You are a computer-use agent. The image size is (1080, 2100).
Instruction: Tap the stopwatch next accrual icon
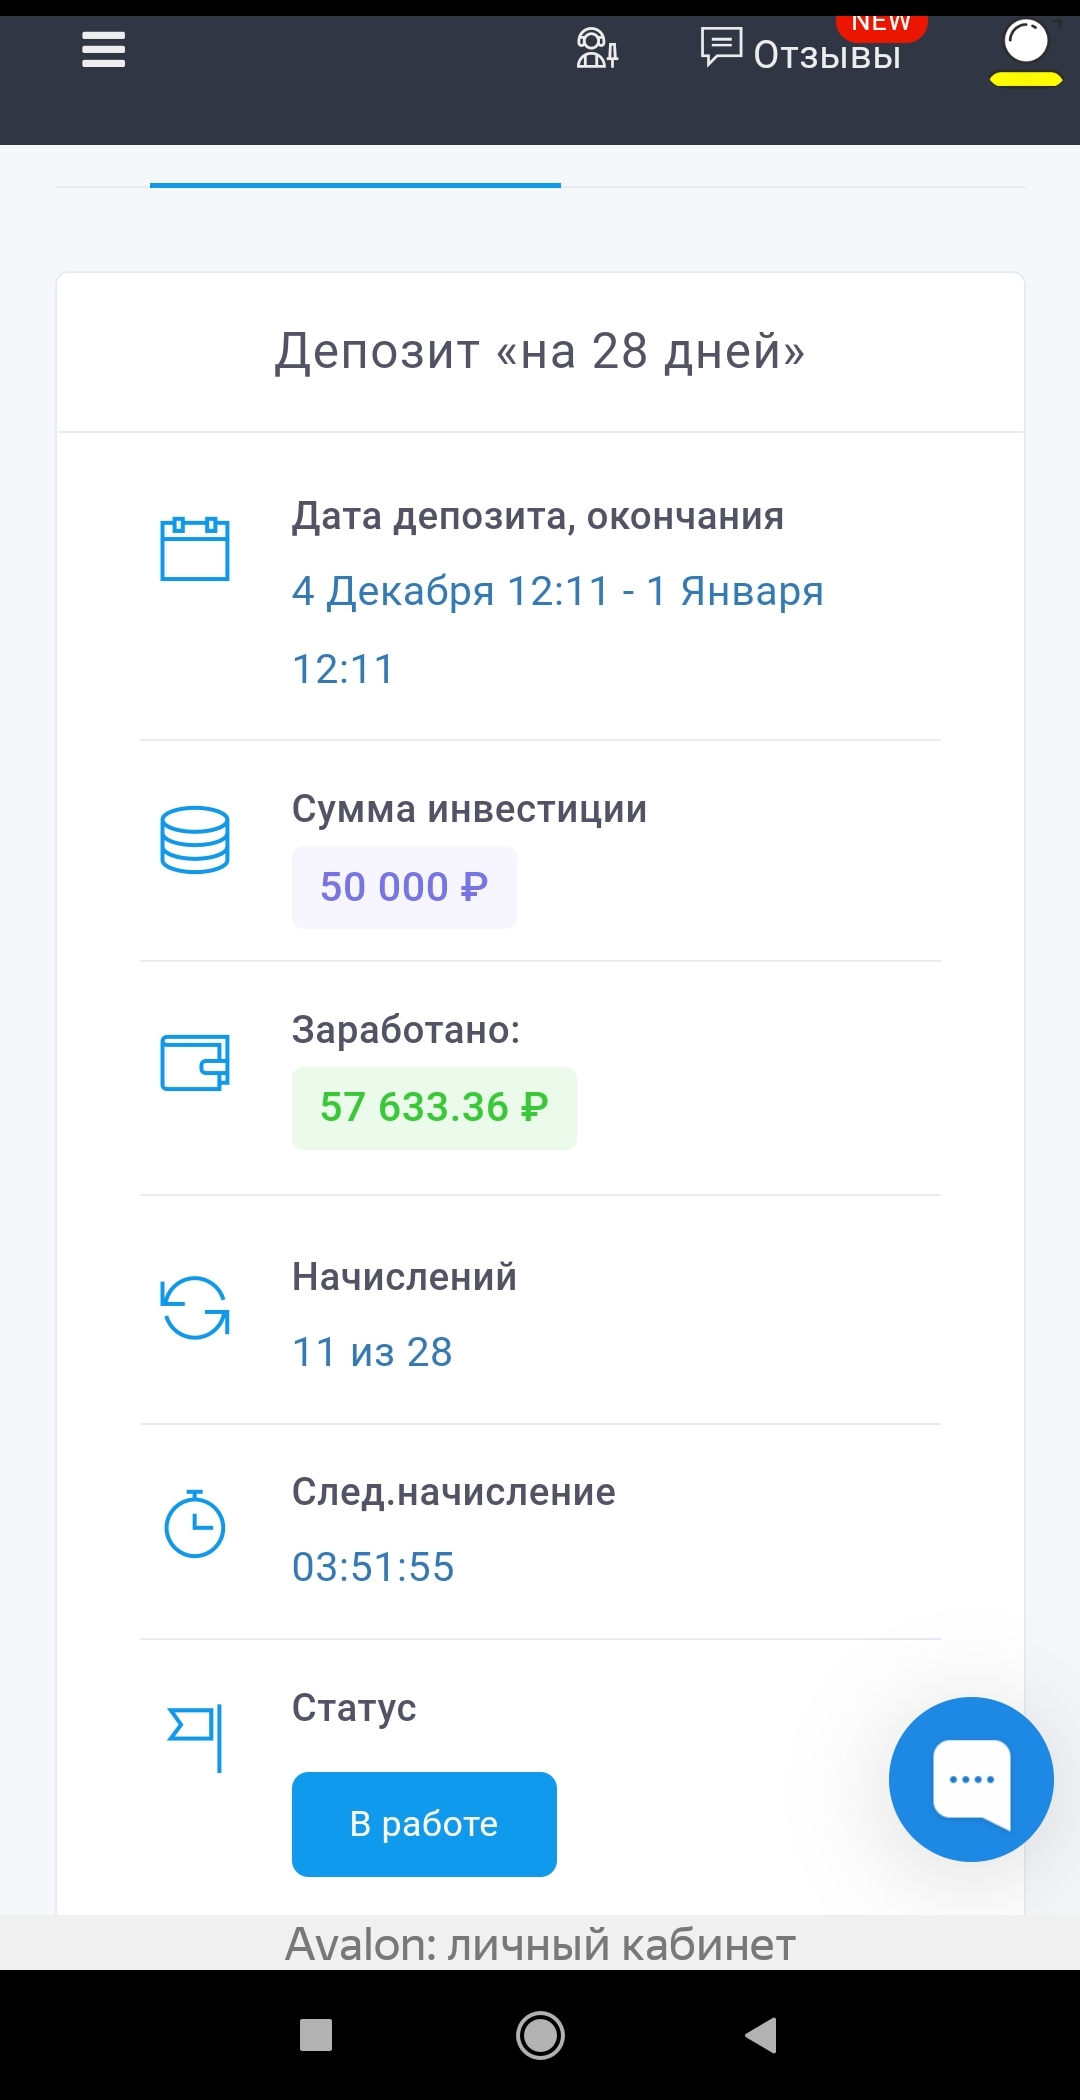click(195, 1524)
